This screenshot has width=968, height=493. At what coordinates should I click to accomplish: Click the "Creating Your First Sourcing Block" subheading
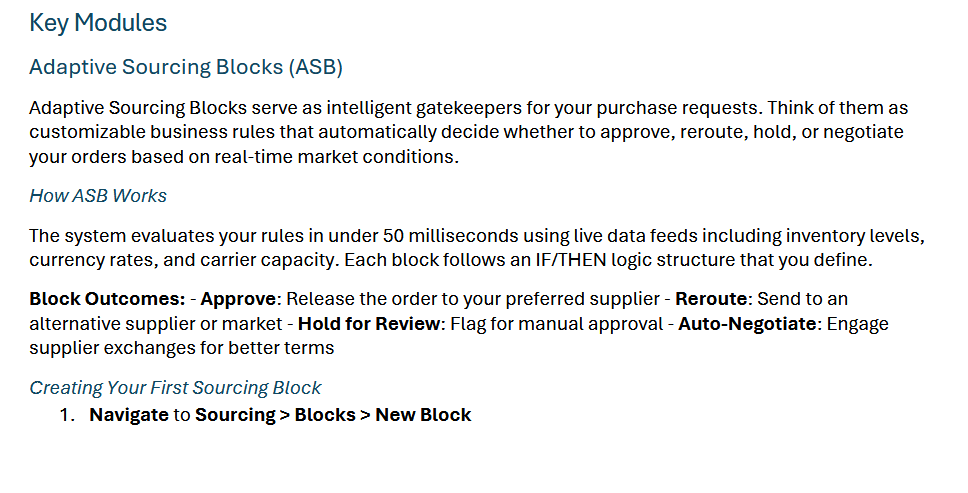[175, 387]
